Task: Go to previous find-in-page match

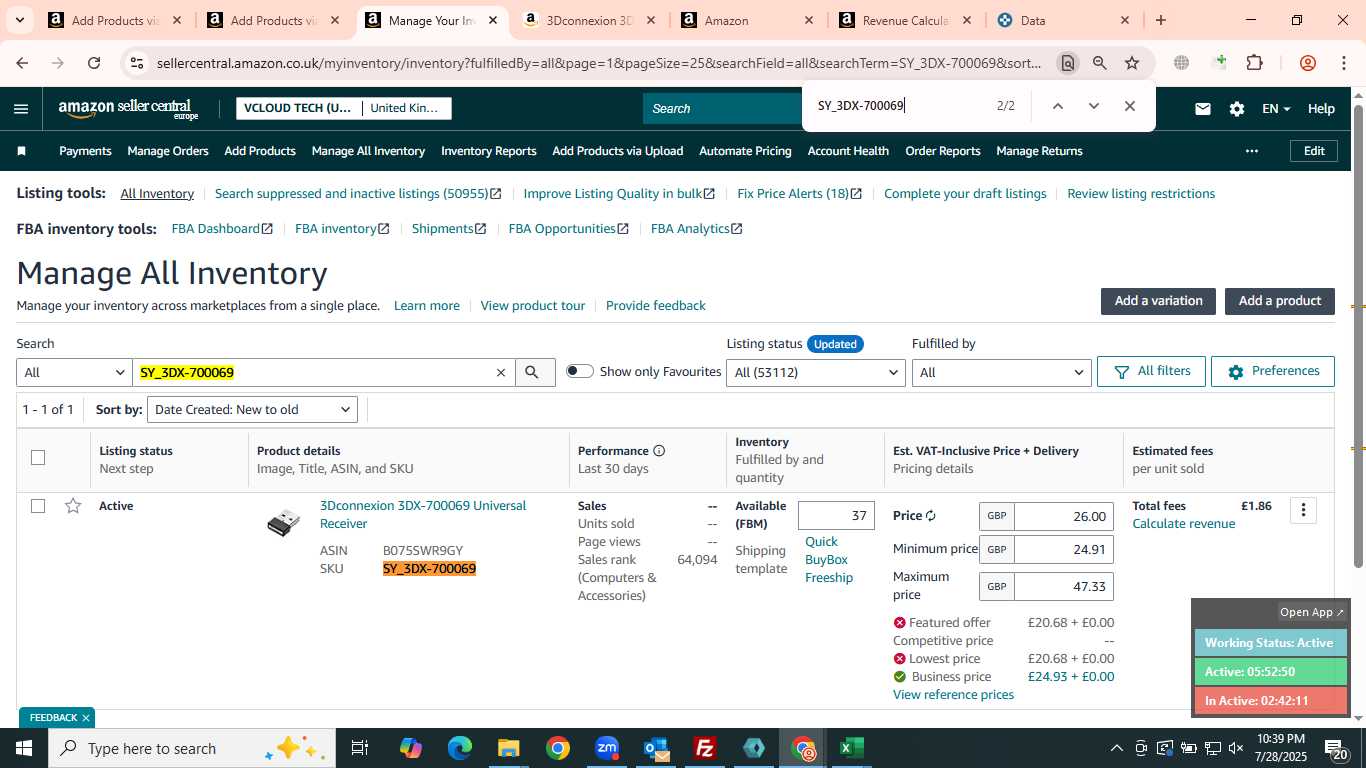Action: click(x=1057, y=106)
